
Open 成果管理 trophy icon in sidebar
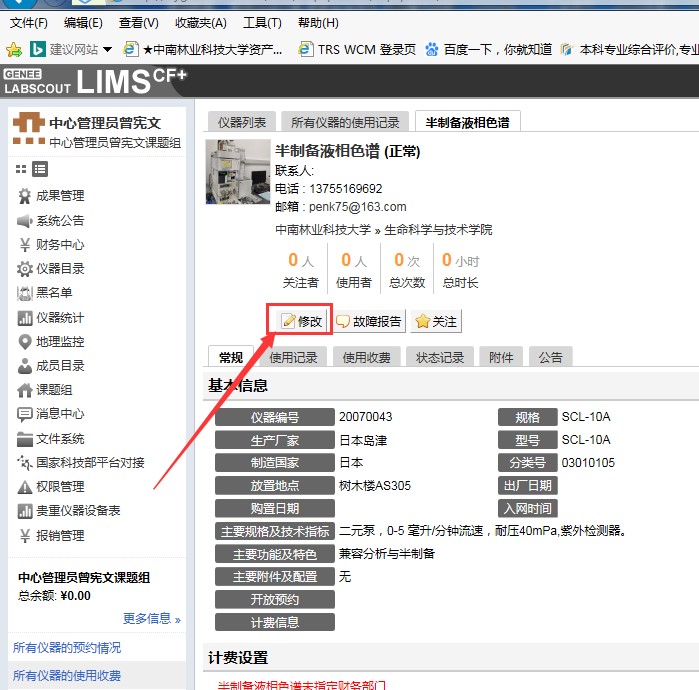point(25,196)
